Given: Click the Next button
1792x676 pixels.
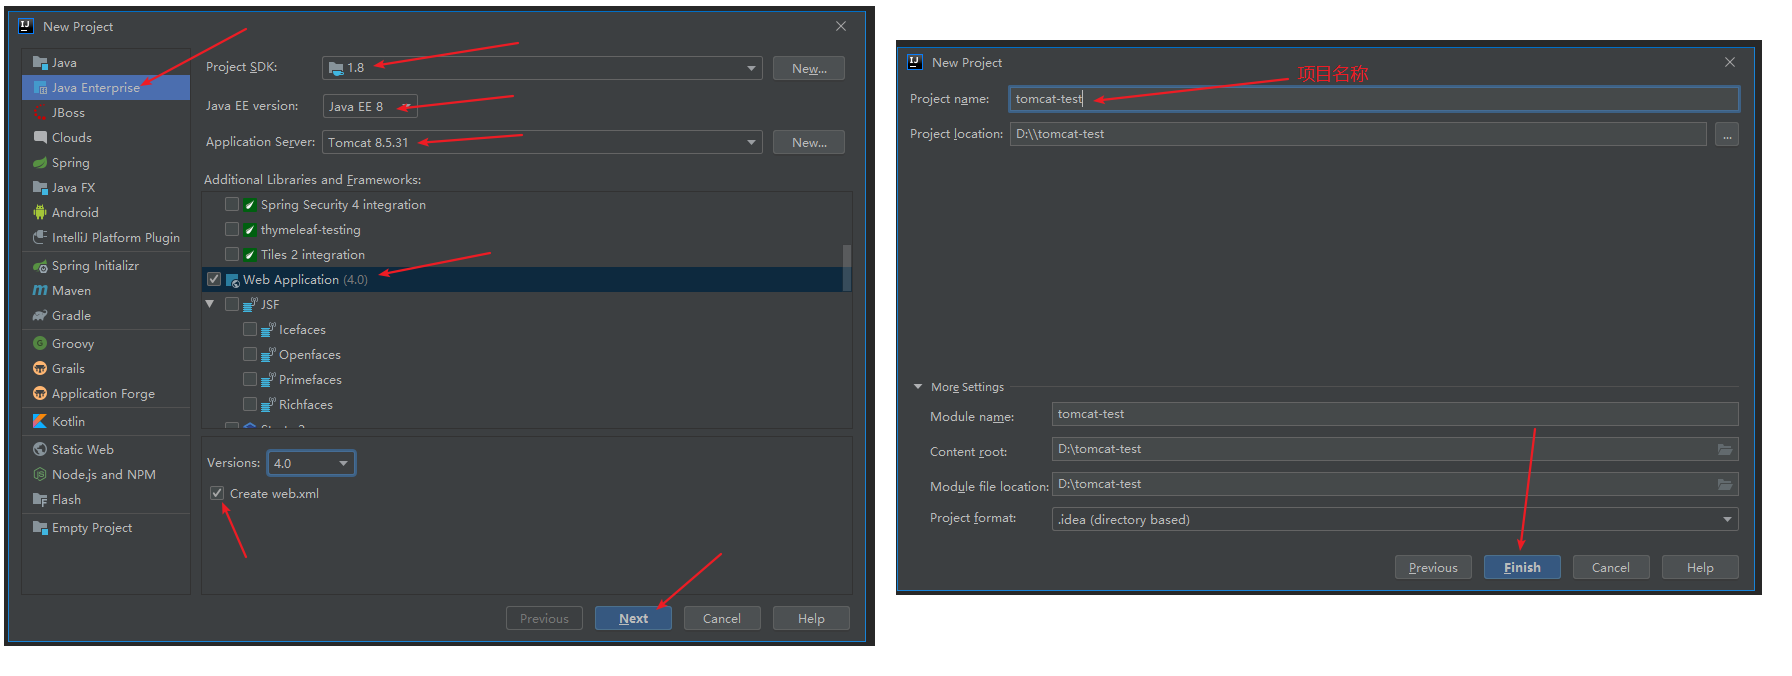Looking at the screenshot, I should tap(633, 618).
